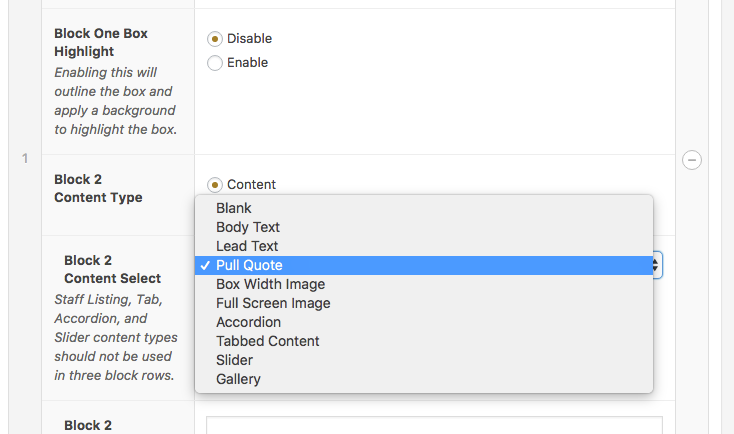Screen dimensions: 734x434
Task: Click the Block One Box Highlight label
Action: 101,42
